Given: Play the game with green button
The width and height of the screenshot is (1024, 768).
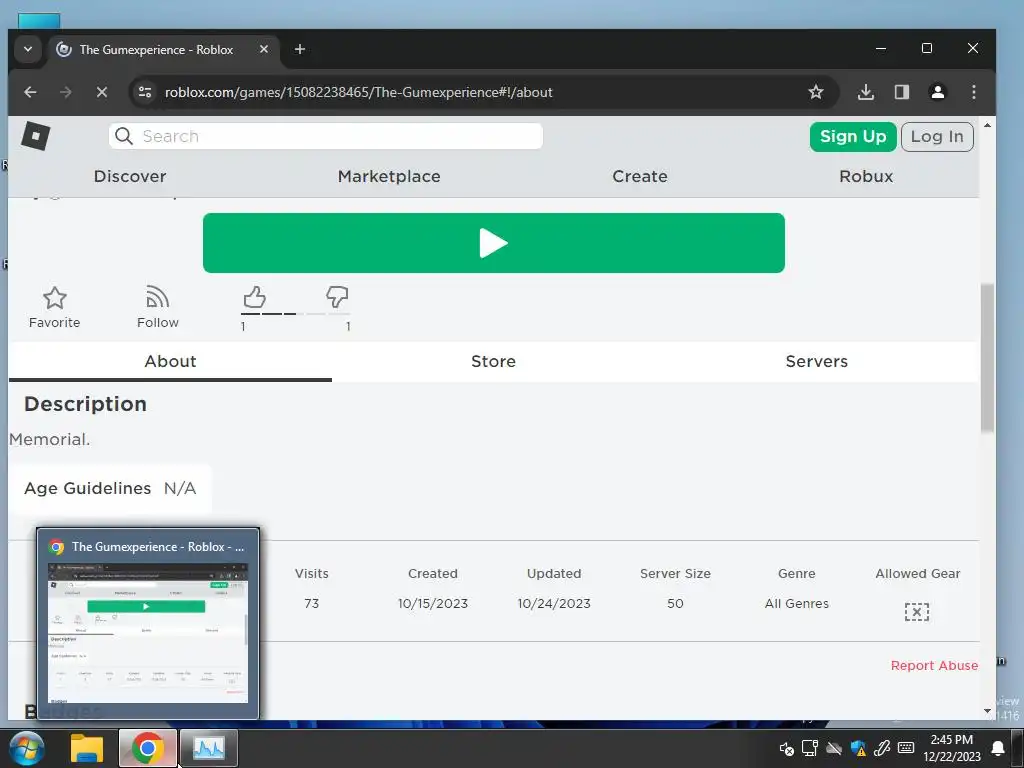Looking at the screenshot, I should click(494, 243).
